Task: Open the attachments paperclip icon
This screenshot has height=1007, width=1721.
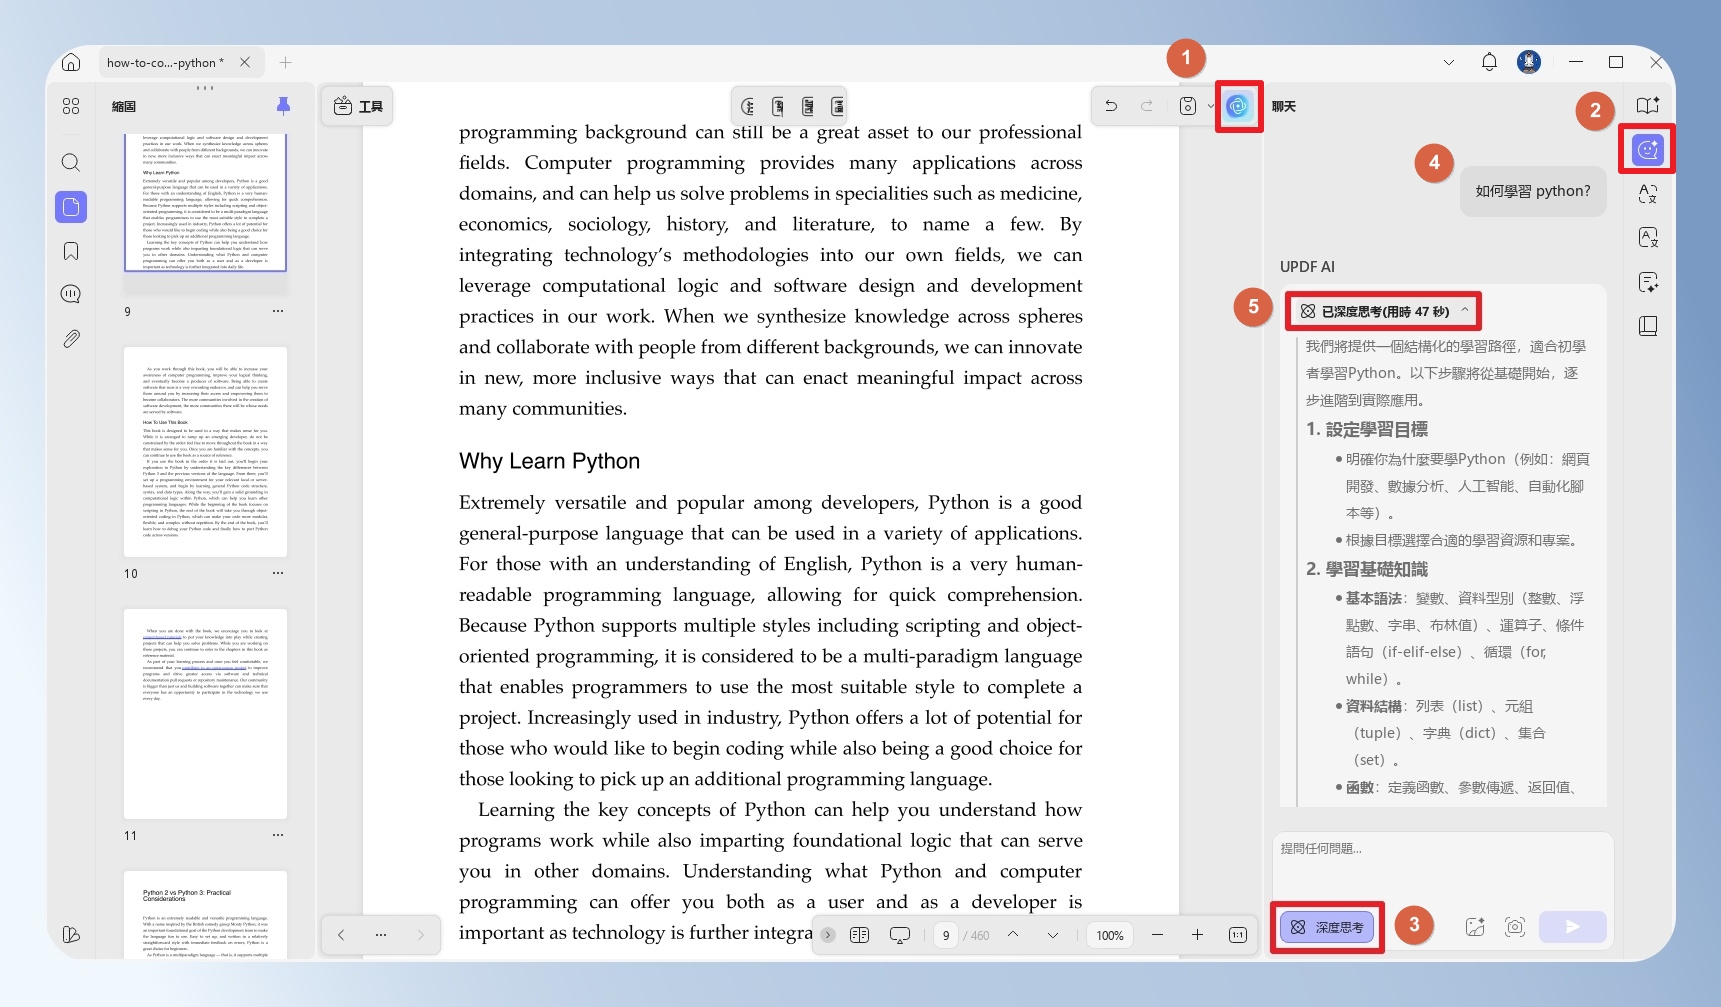Action: tap(71, 339)
